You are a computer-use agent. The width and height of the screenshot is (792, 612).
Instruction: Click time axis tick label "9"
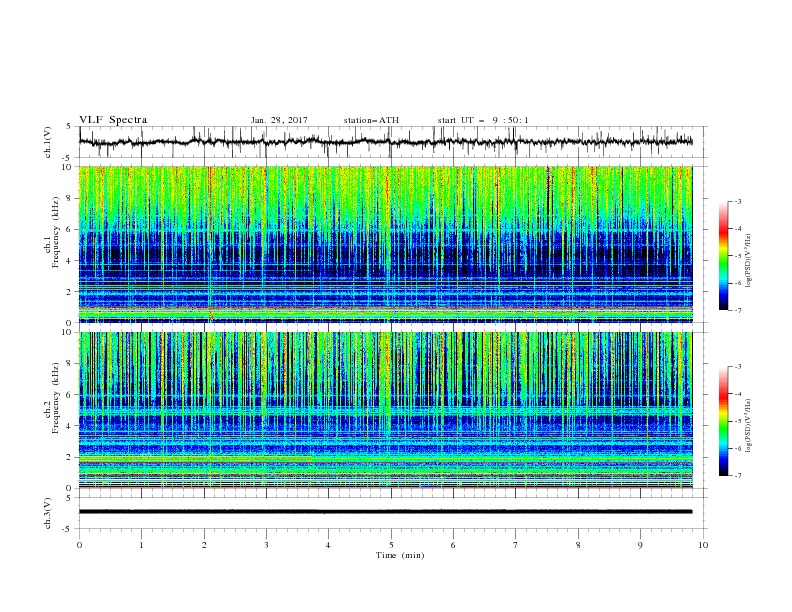click(x=640, y=545)
